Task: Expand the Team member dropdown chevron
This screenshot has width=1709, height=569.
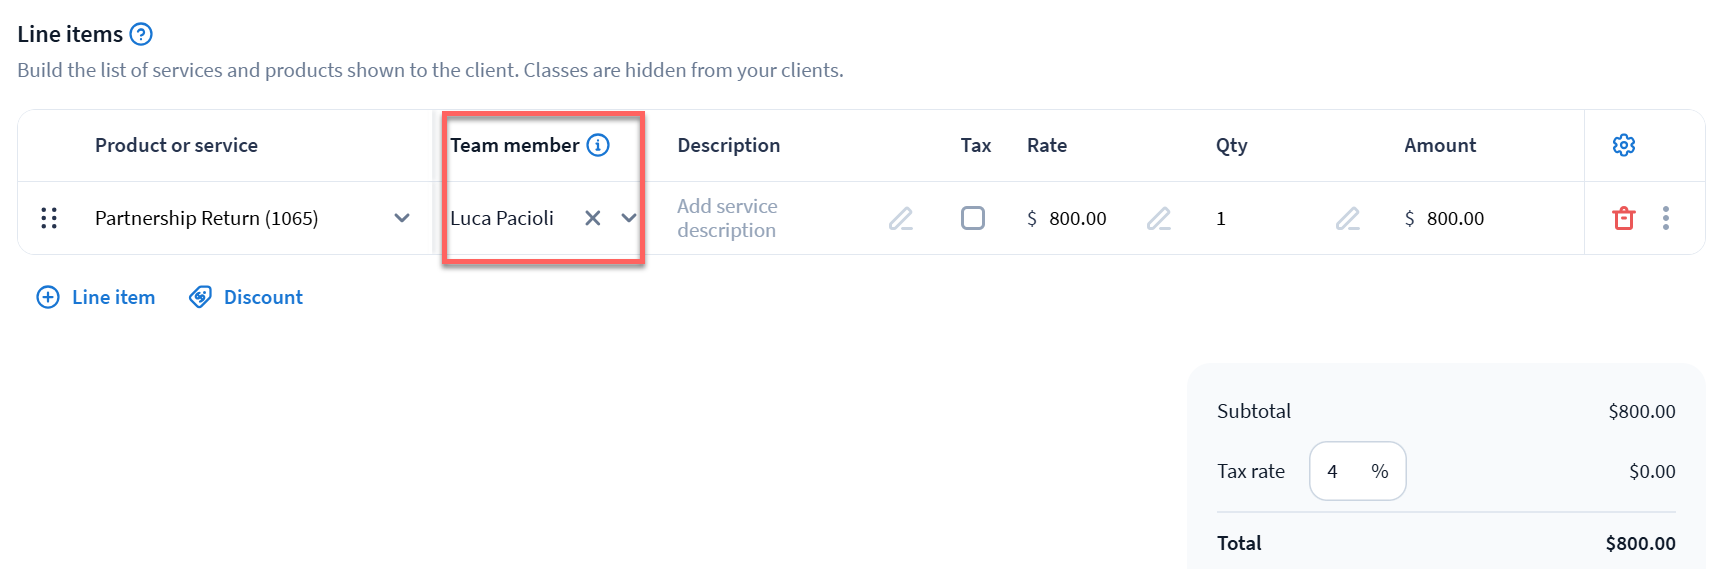Action: click(629, 218)
